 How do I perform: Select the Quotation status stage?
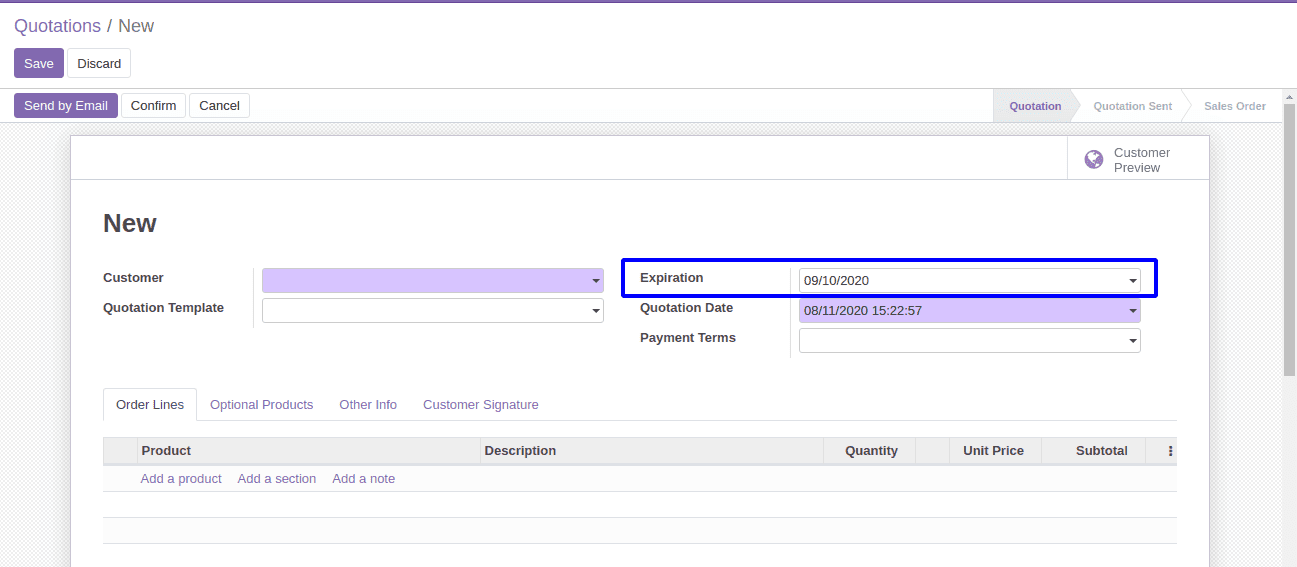click(1035, 106)
